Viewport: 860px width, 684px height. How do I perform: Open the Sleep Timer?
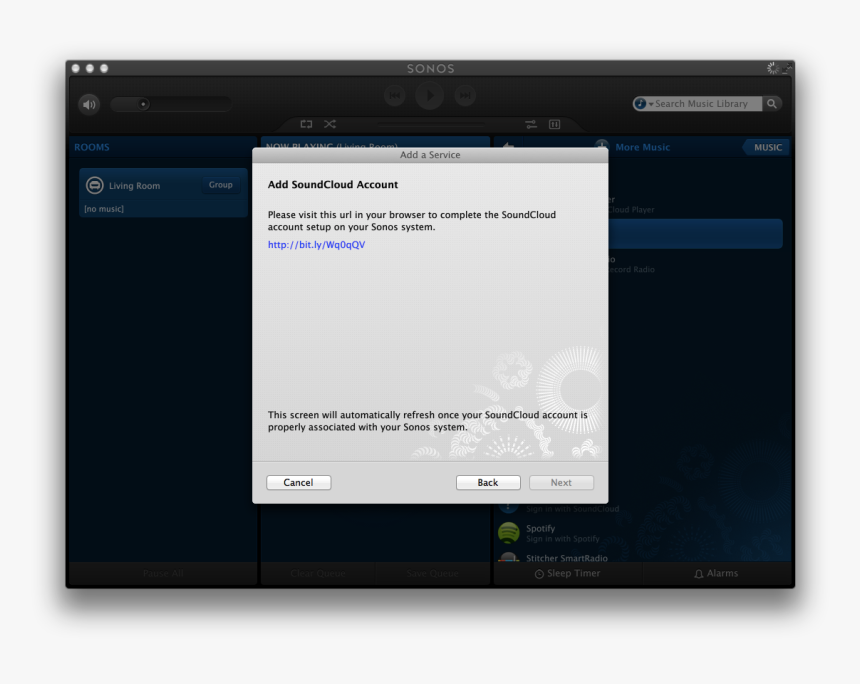pyautogui.click(x=567, y=573)
